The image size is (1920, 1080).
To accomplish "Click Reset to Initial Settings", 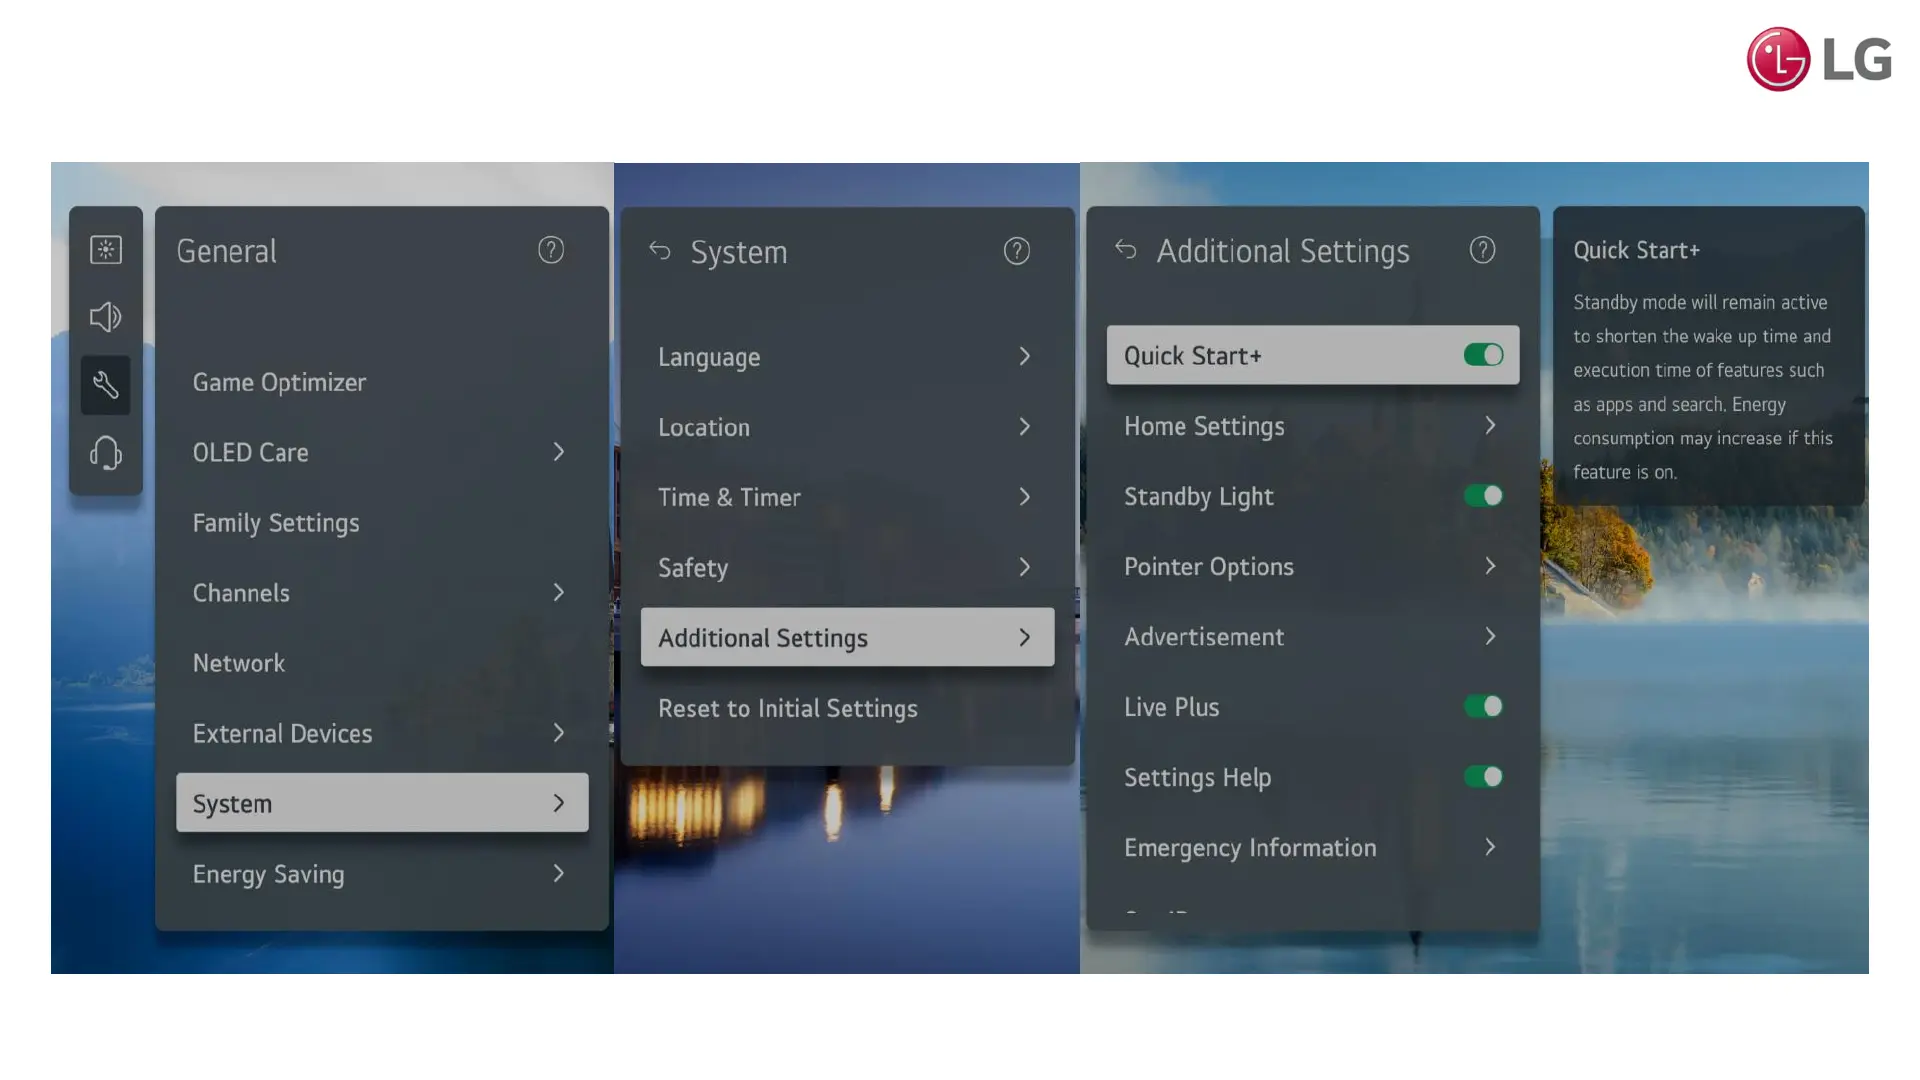I will (x=788, y=708).
